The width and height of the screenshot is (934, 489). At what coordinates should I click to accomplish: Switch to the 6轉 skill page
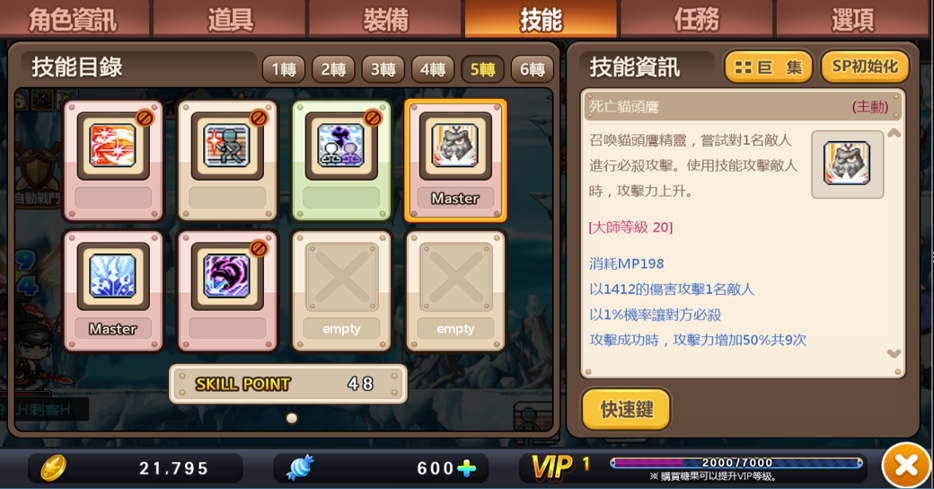(532, 70)
